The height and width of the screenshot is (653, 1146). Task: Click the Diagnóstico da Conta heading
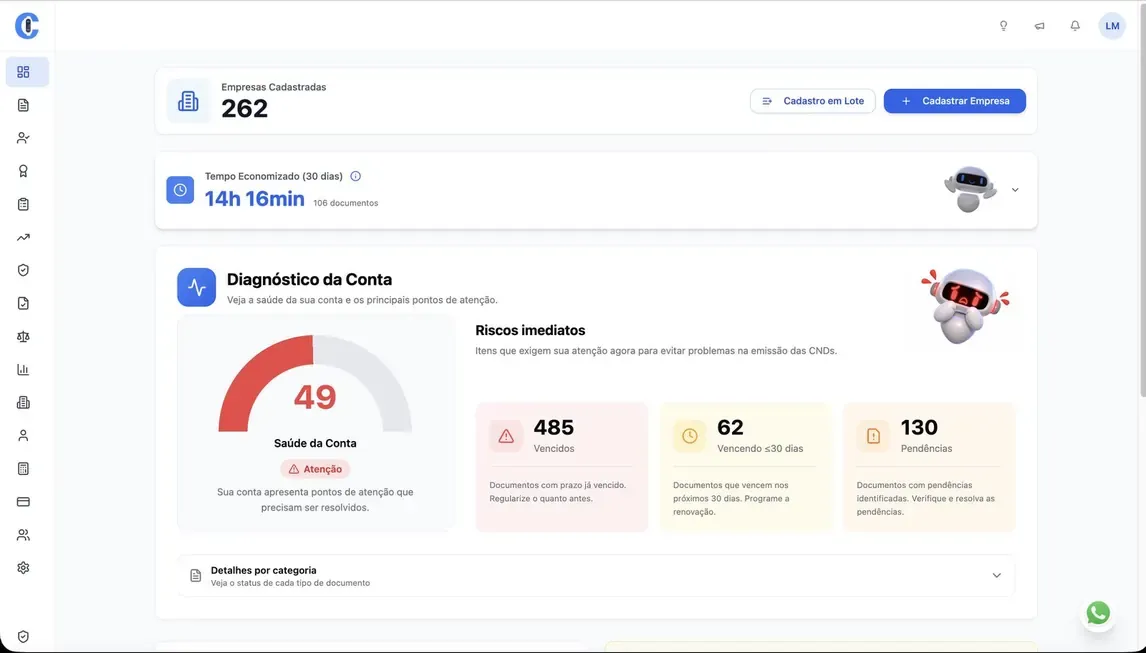(309, 279)
